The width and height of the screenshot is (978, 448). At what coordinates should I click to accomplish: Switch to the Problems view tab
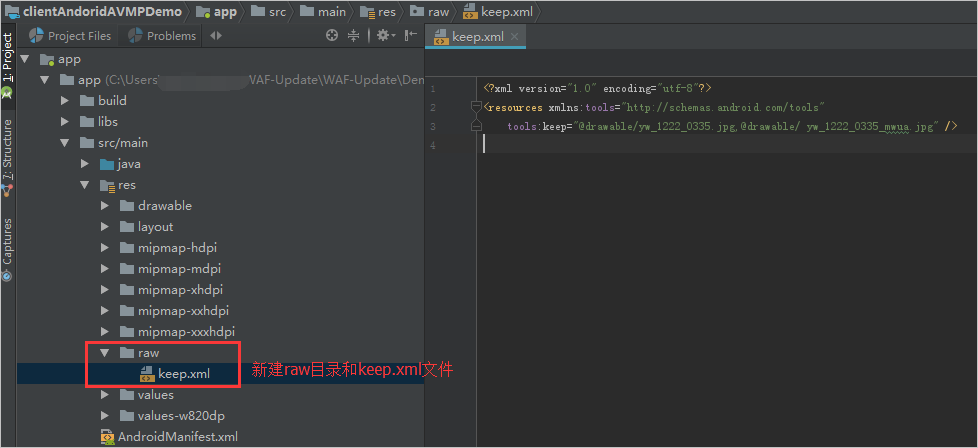click(162, 36)
